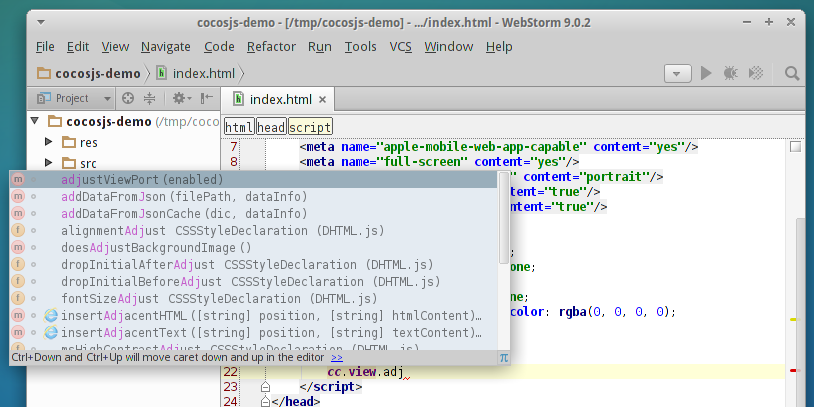Open the Help menu
This screenshot has height=407, width=814.
tap(499, 47)
